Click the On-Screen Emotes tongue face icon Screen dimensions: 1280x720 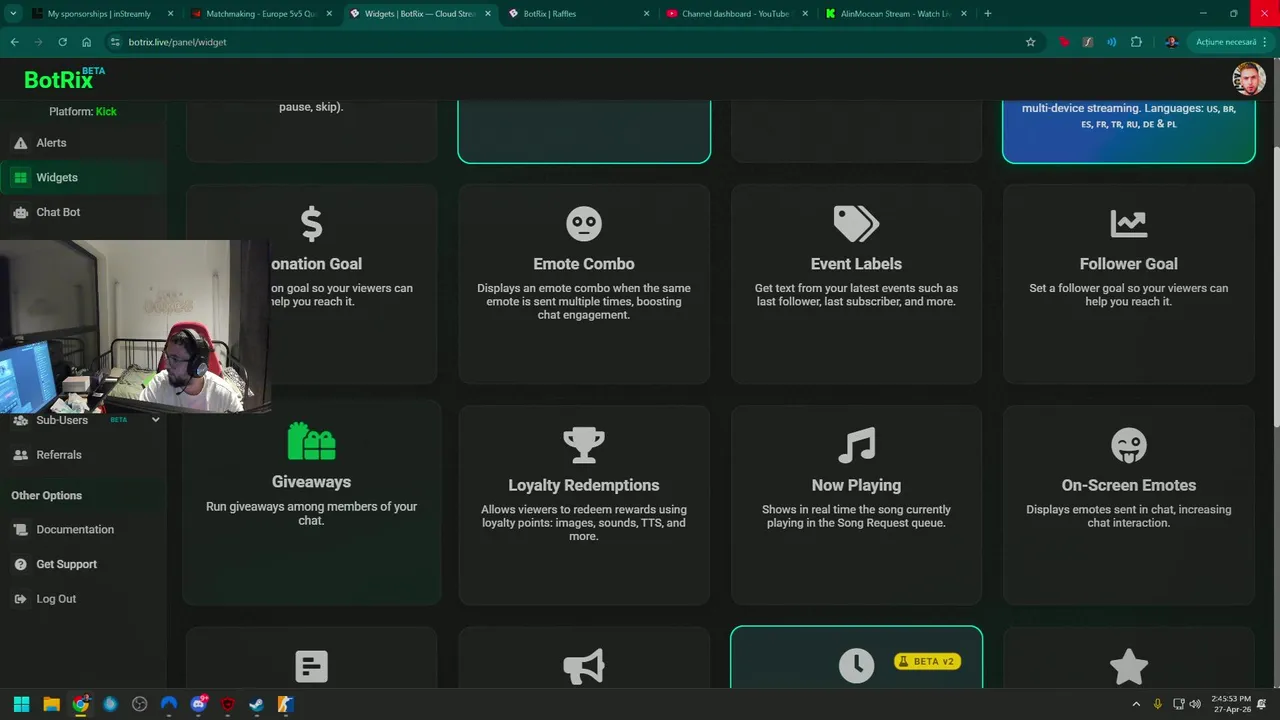[x=1129, y=446]
